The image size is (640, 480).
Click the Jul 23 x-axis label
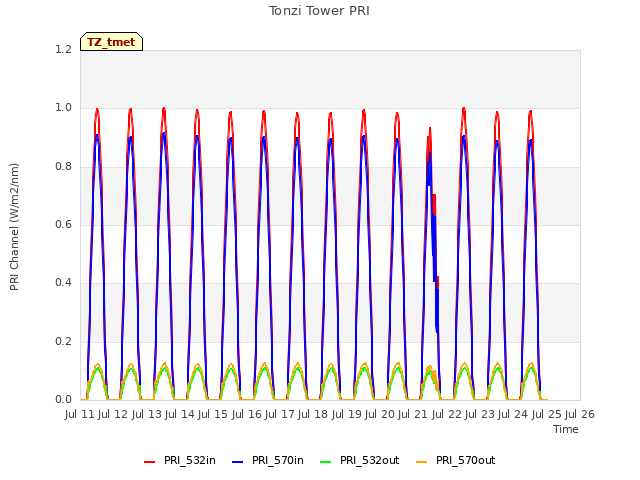[x=480, y=414]
